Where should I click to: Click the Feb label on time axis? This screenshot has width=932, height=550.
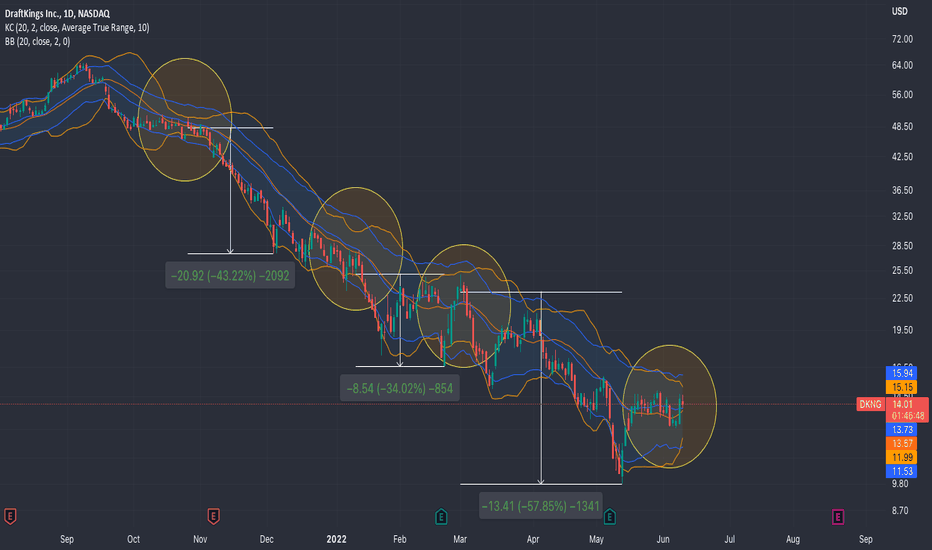399,539
